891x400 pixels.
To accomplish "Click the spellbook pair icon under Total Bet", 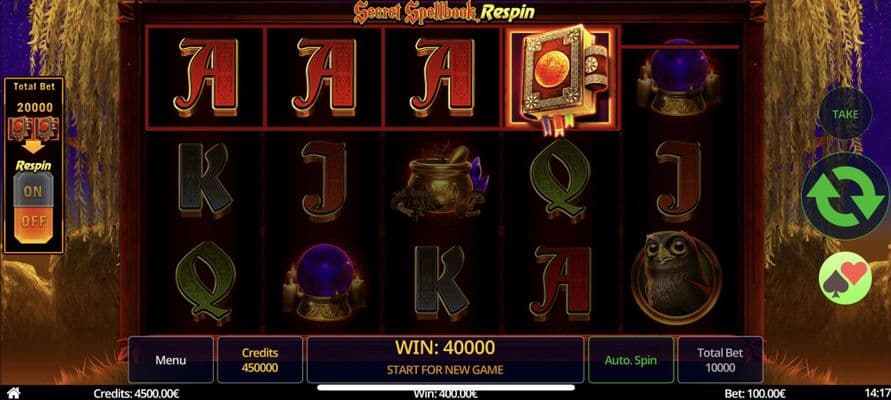I will (34, 128).
